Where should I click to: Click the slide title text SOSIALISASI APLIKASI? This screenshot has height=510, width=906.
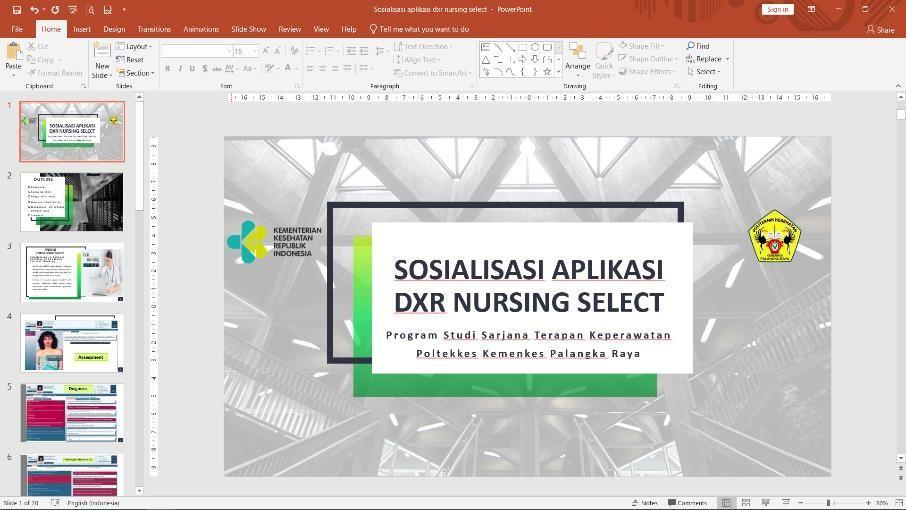tap(529, 270)
